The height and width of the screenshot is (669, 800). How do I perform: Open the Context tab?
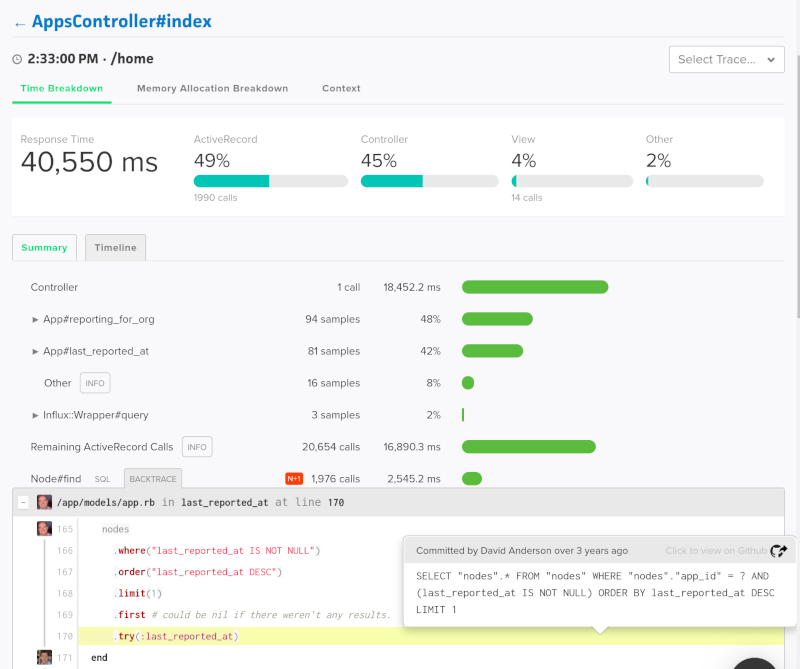point(341,88)
